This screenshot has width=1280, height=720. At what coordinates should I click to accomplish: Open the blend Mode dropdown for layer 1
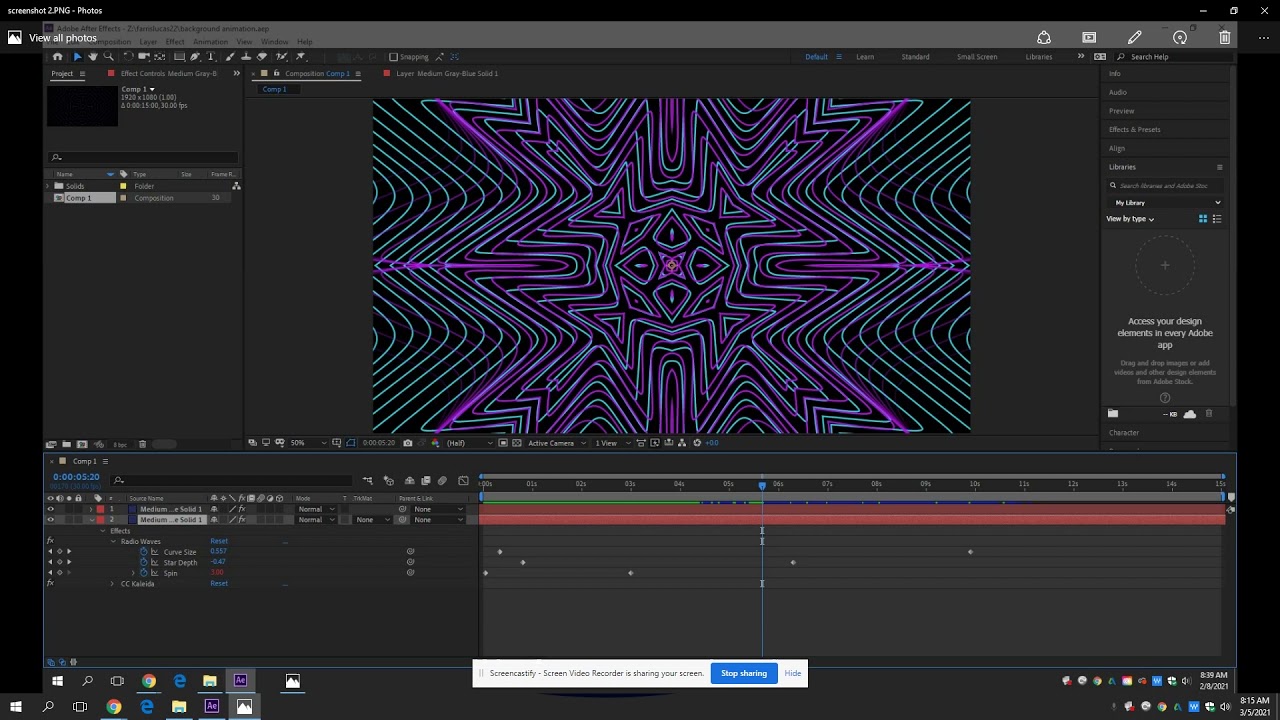tap(316, 509)
